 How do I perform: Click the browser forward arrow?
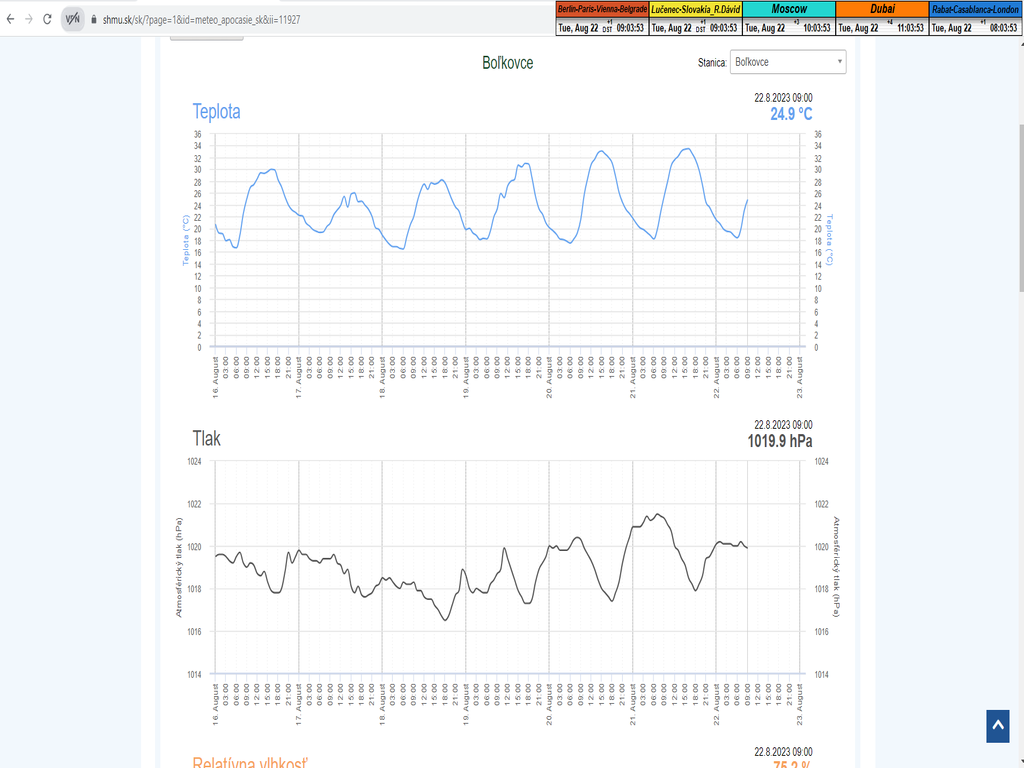(x=28, y=19)
